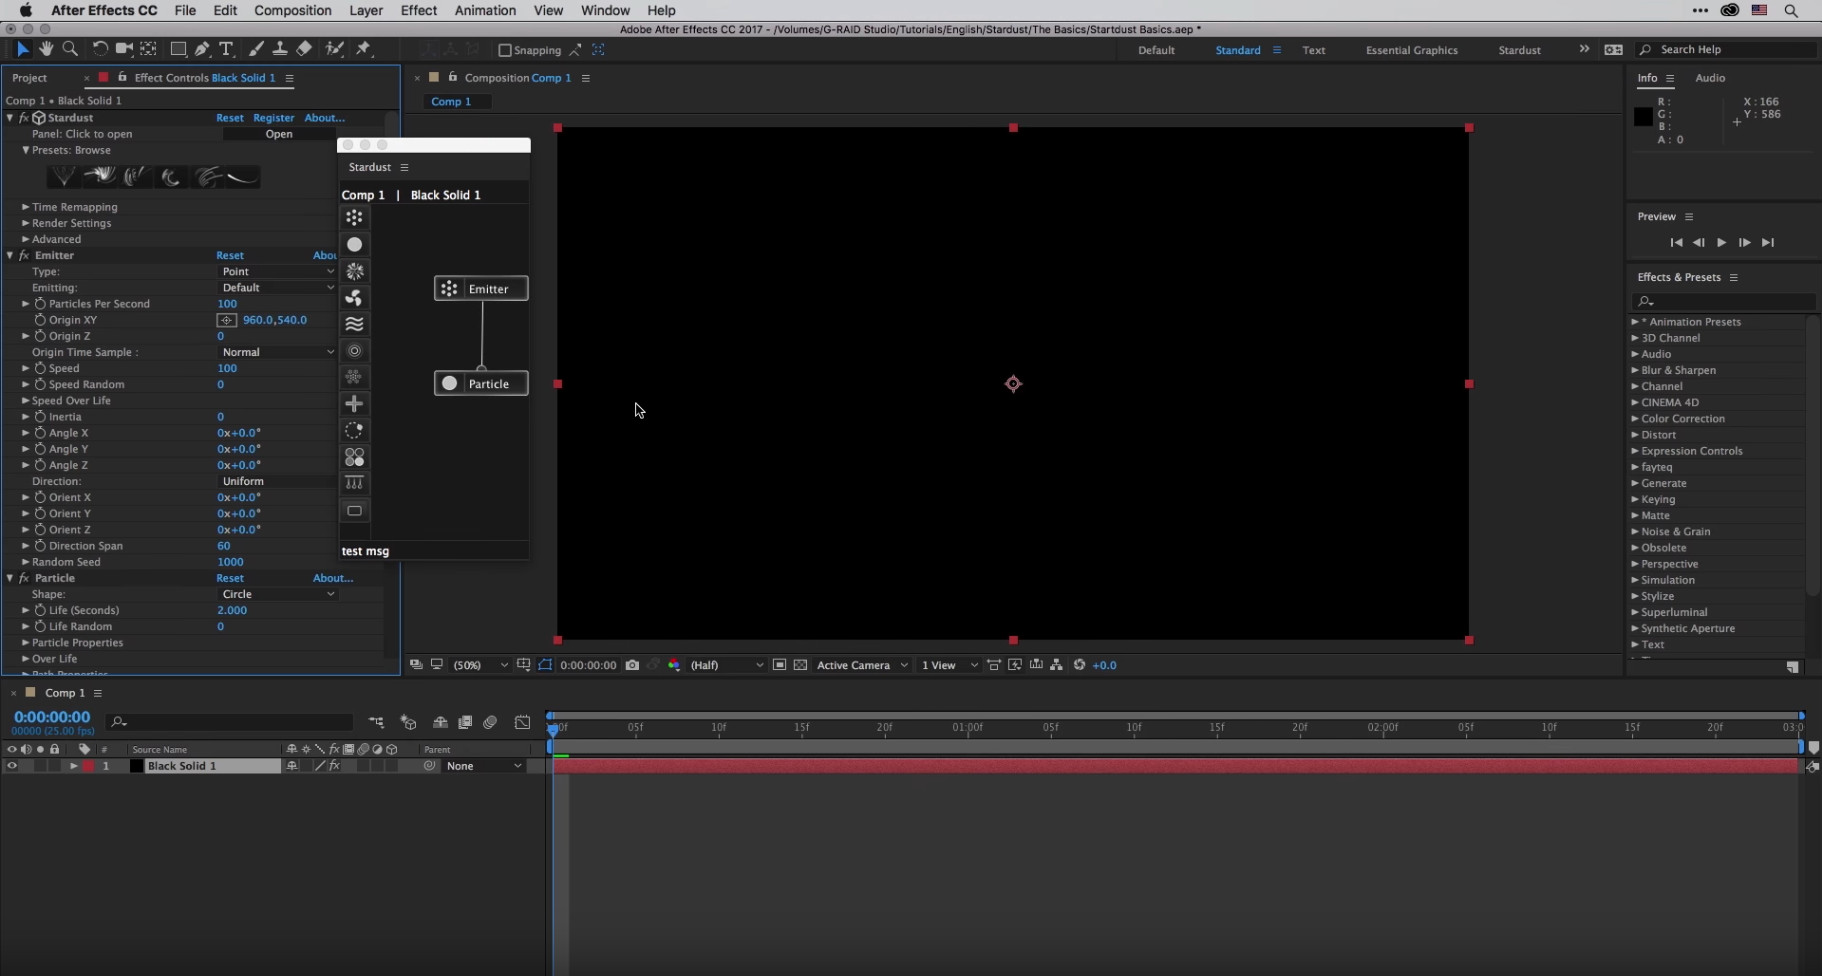
Task: Click the Emitter node icon in Stardust toolbar
Action: (354, 217)
